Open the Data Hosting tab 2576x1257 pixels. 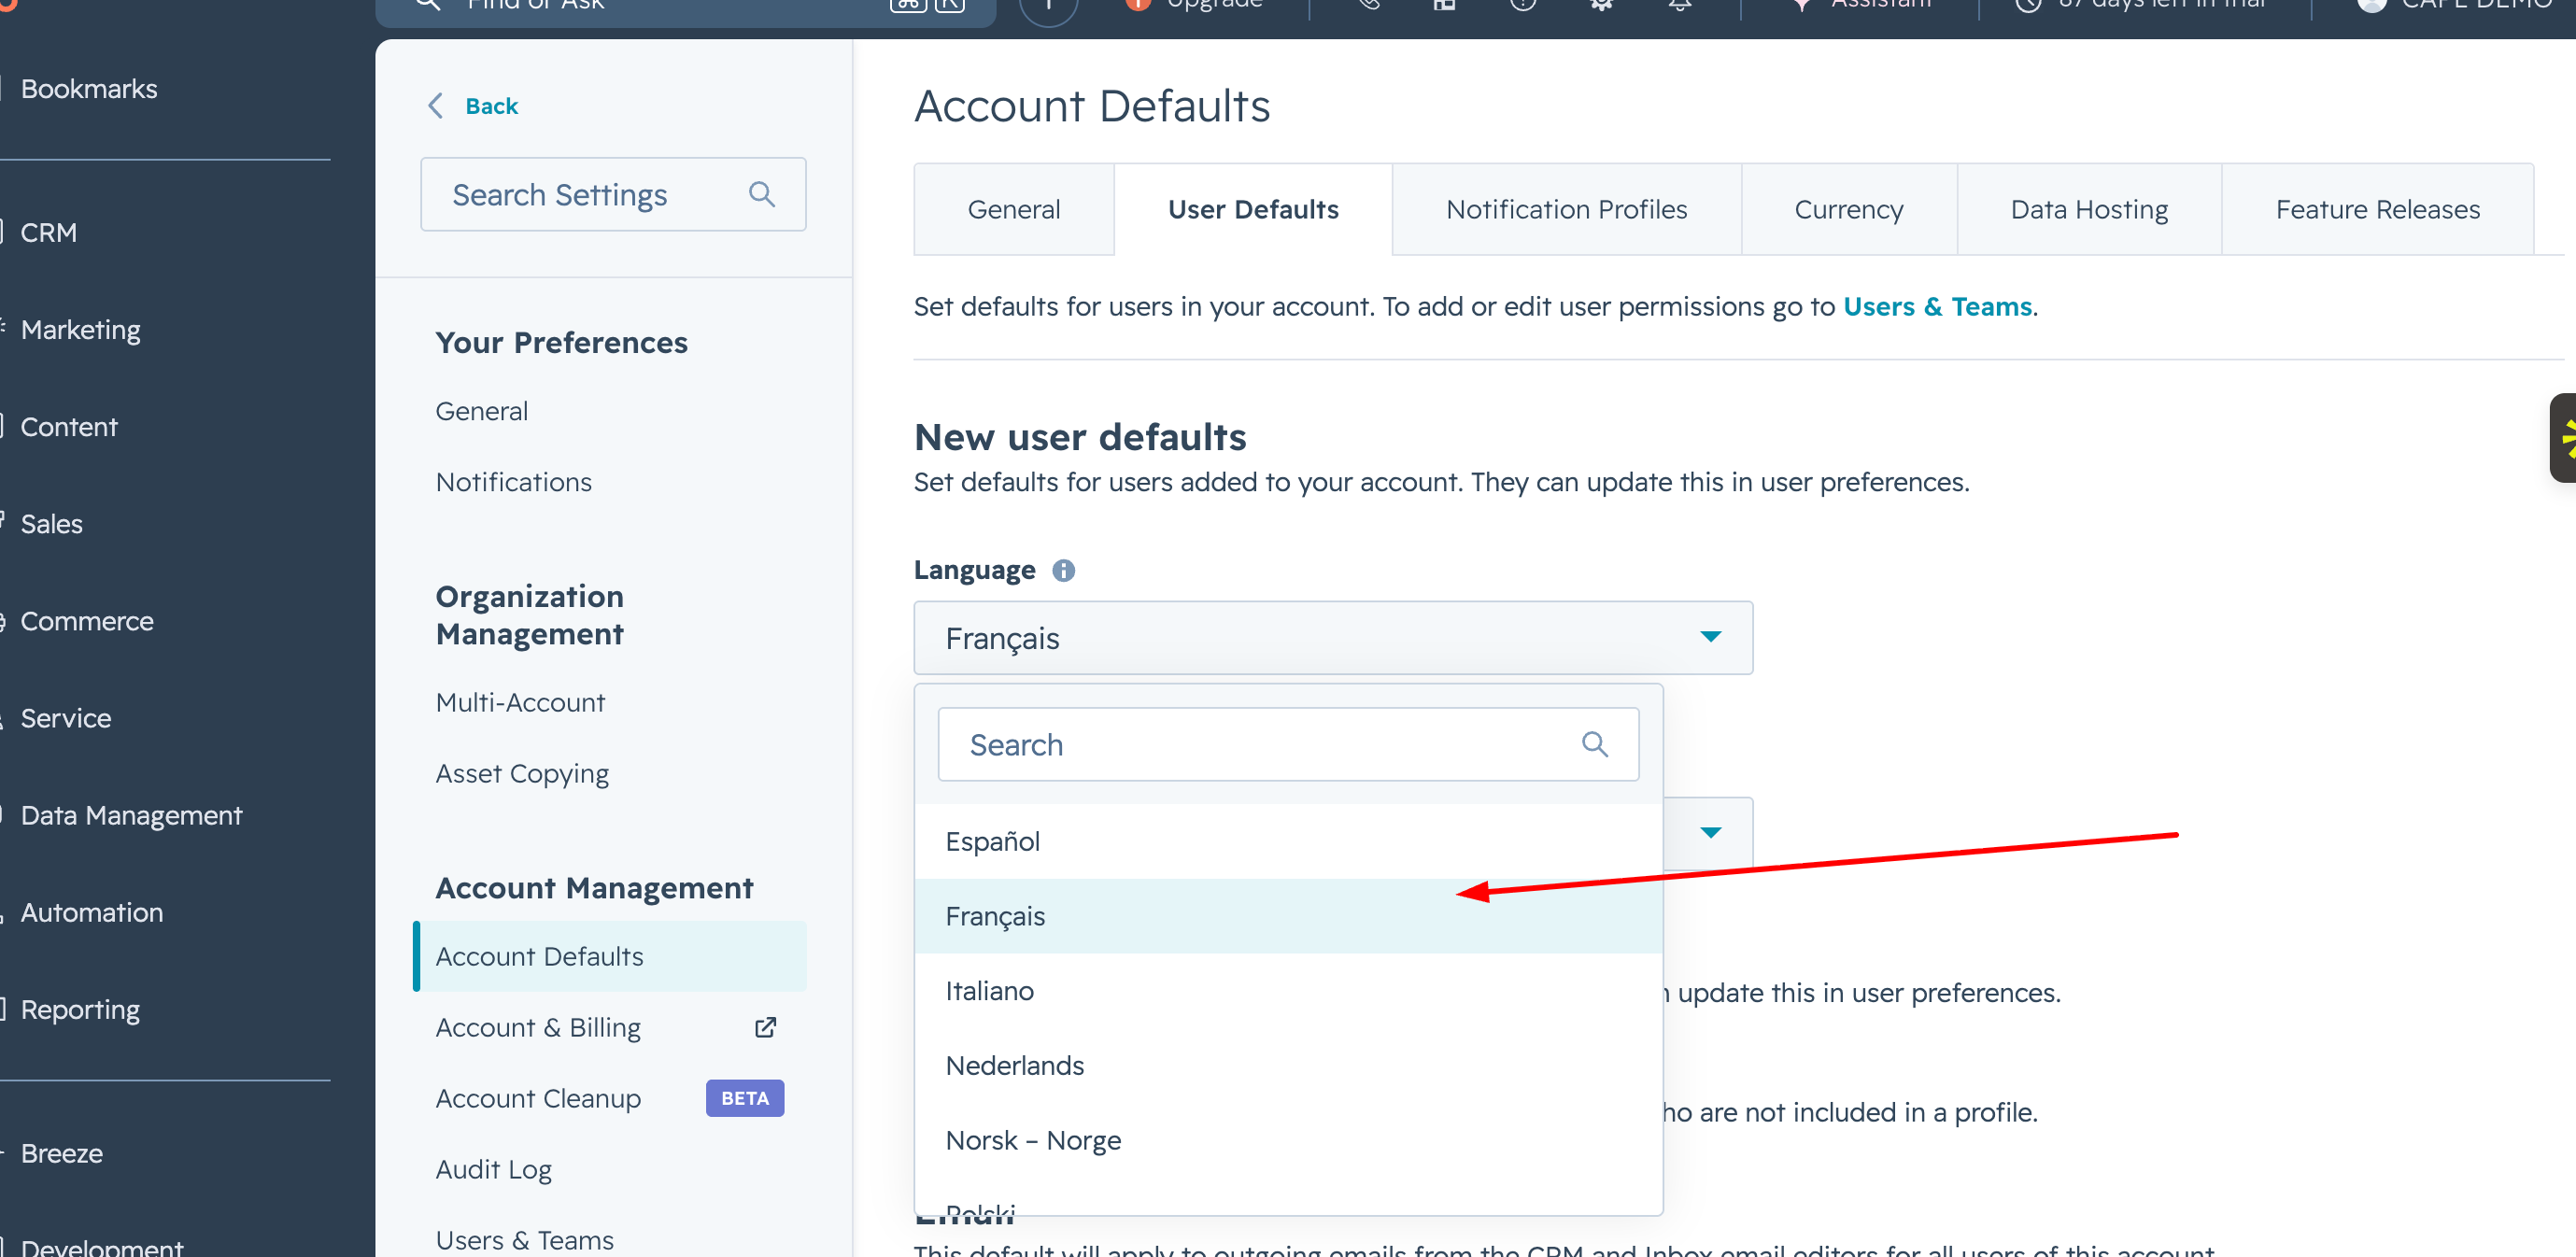(2088, 209)
